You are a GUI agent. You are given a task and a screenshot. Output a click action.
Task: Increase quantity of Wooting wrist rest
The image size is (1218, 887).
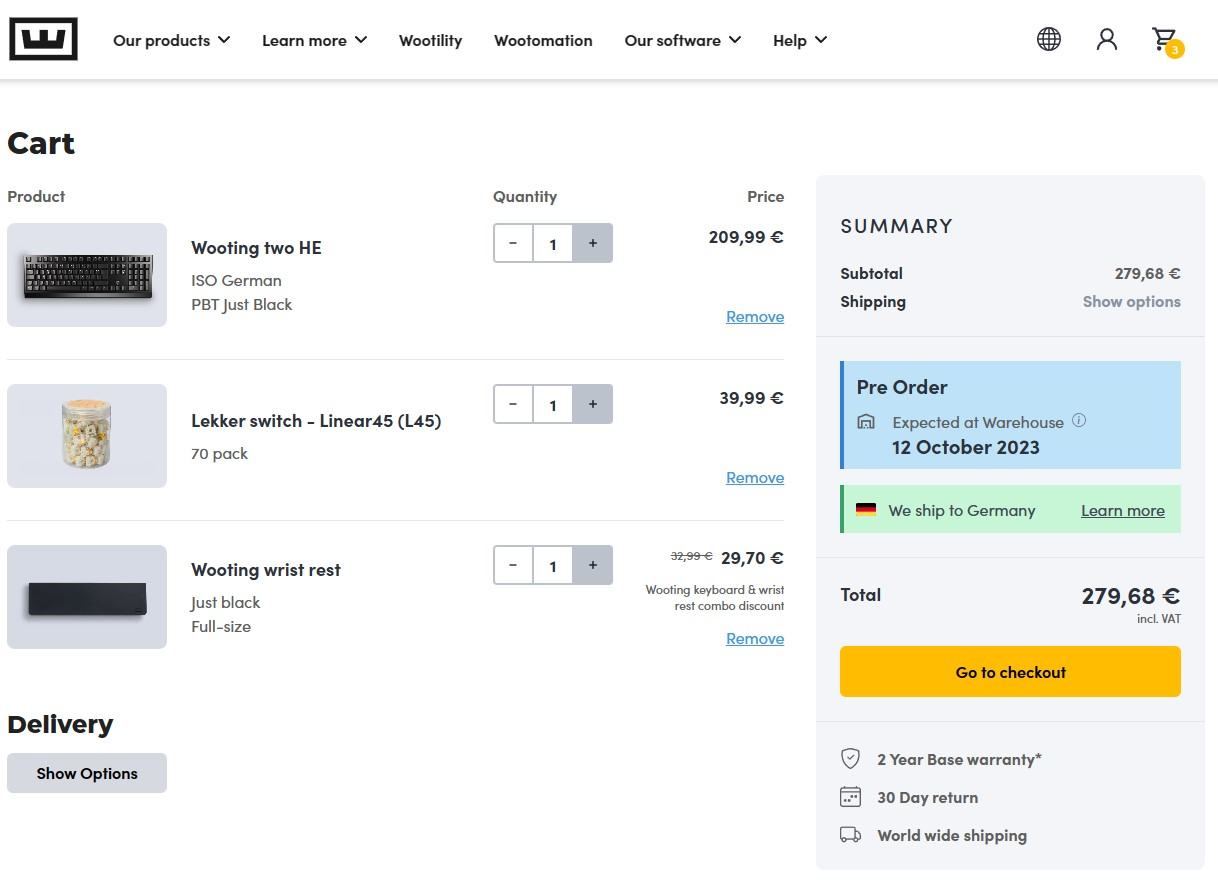pos(593,565)
